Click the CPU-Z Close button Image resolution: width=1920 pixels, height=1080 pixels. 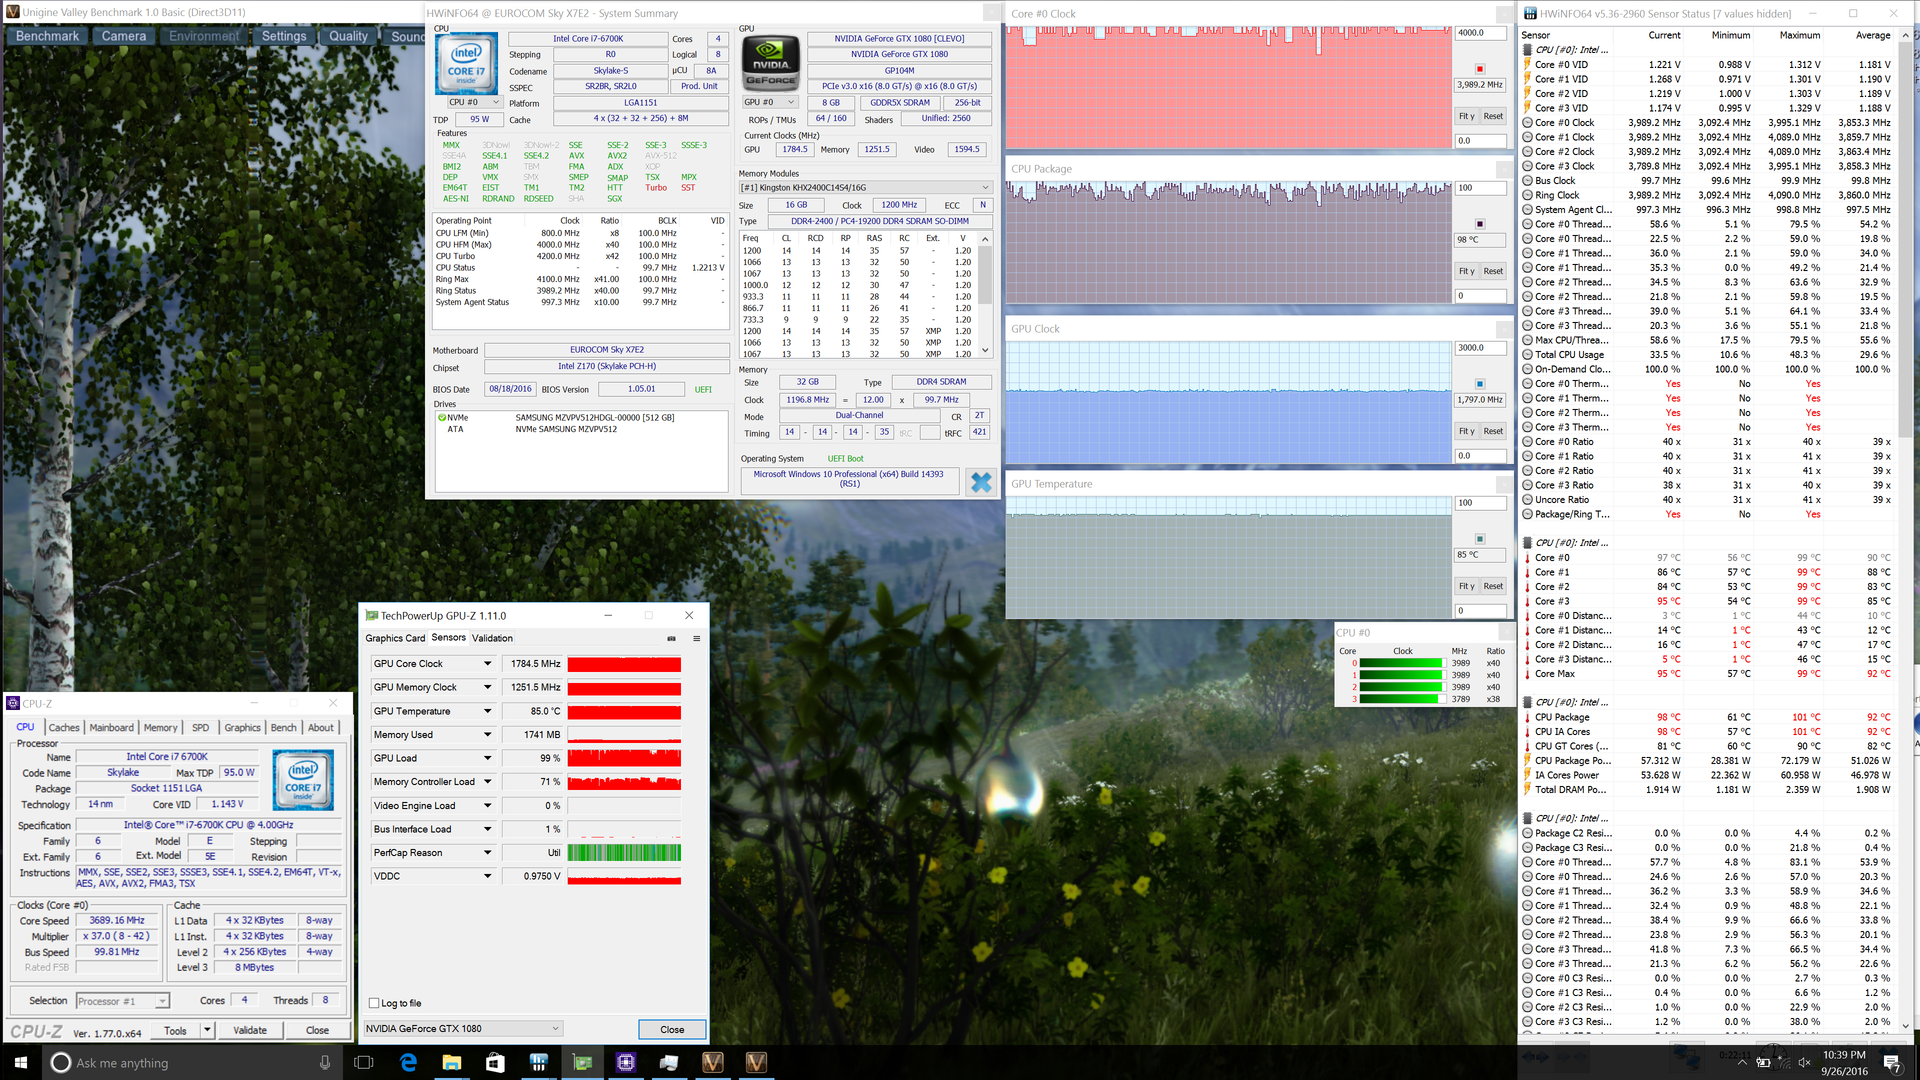pyautogui.click(x=317, y=1030)
